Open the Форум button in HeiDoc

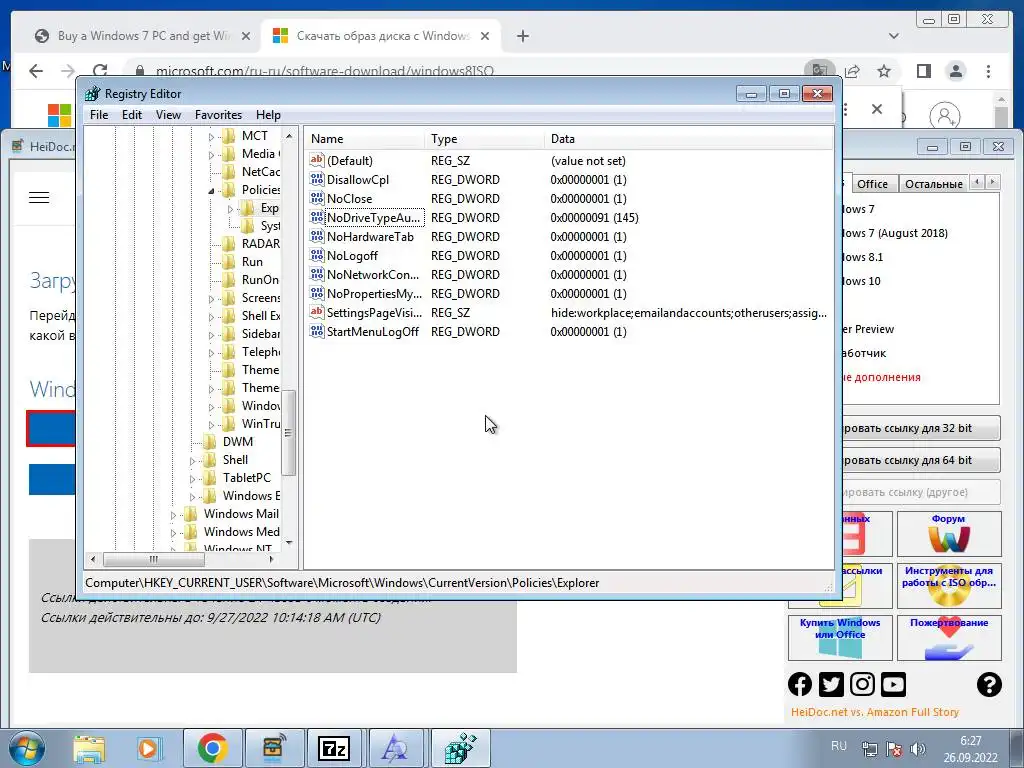click(x=949, y=534)
